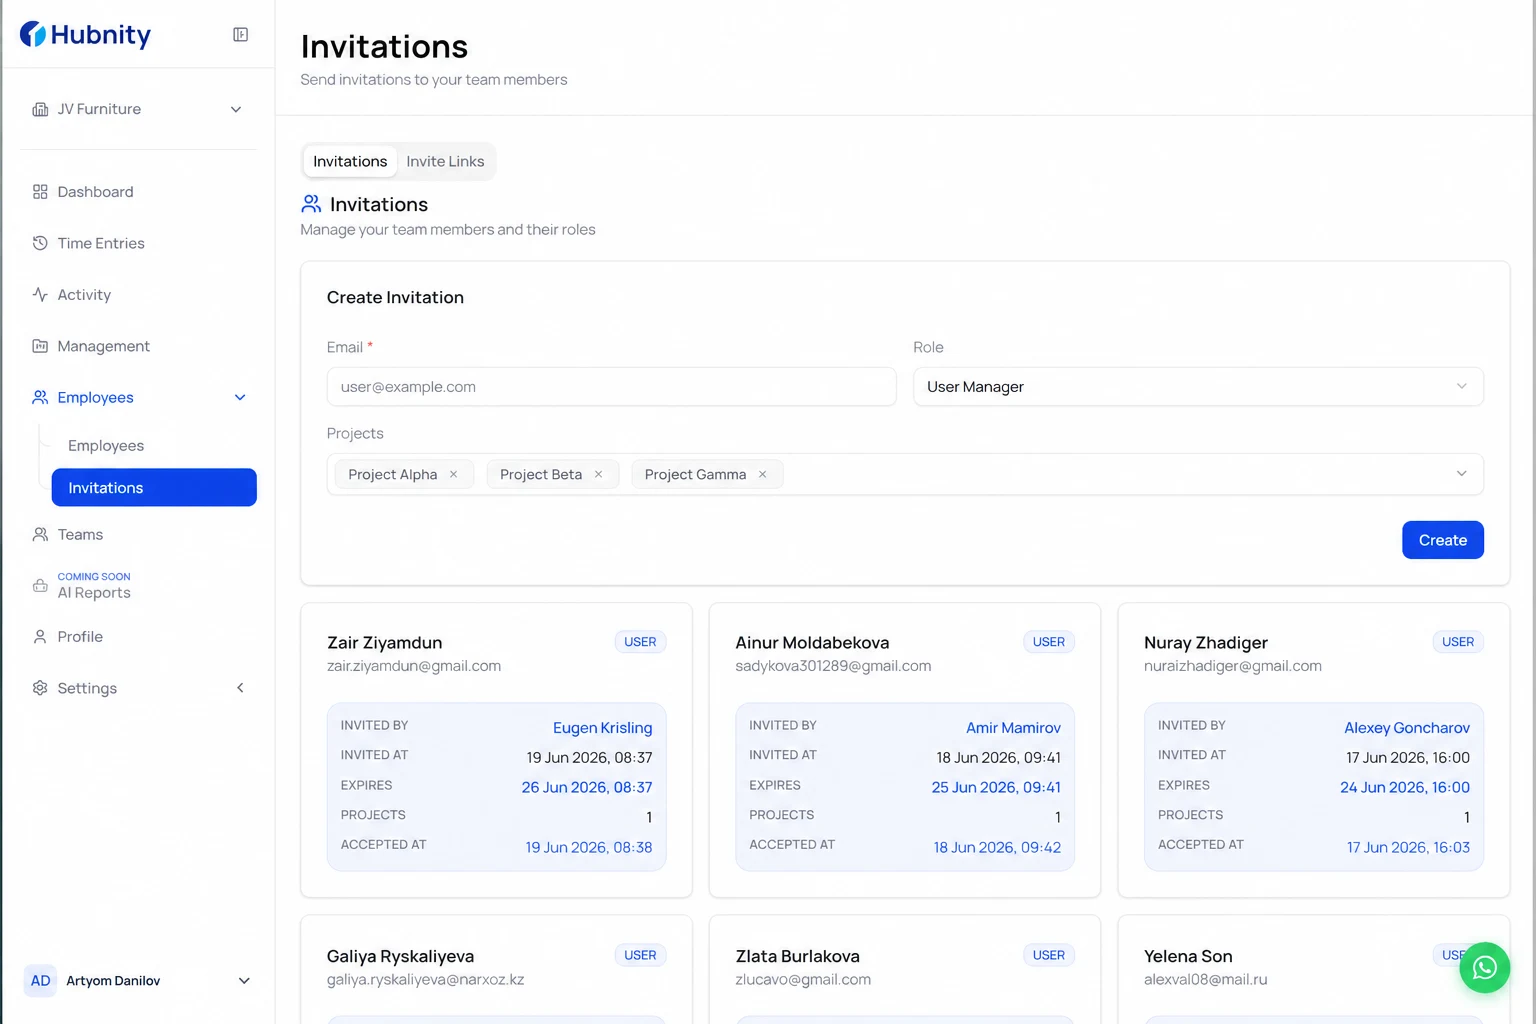
Task: Select the name Nuray Zhadiger
Action: pyautogui.click(x=1206, y=643)
